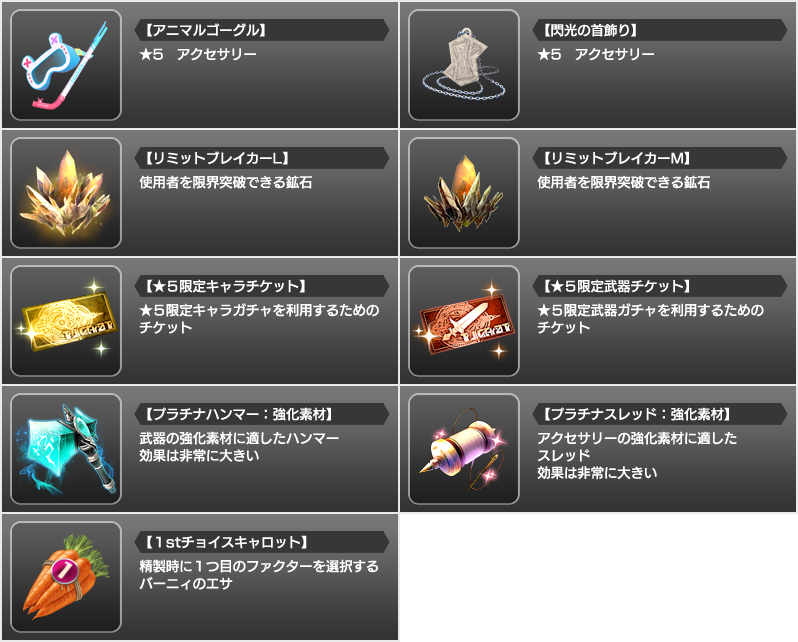The height and width of the screenshot is (642, 798).
Task: Click the Animal Goggles accessory icon
Action: pyautogui.click(x=66, y=65)
